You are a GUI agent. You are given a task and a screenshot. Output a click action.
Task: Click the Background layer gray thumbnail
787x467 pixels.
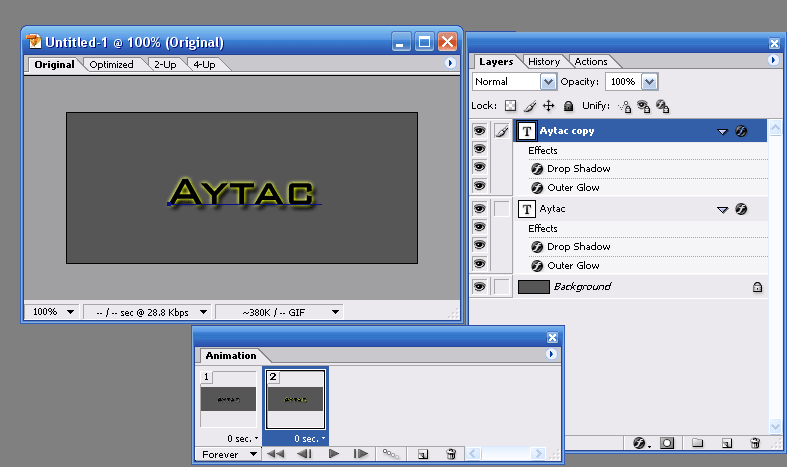point(534,287)
